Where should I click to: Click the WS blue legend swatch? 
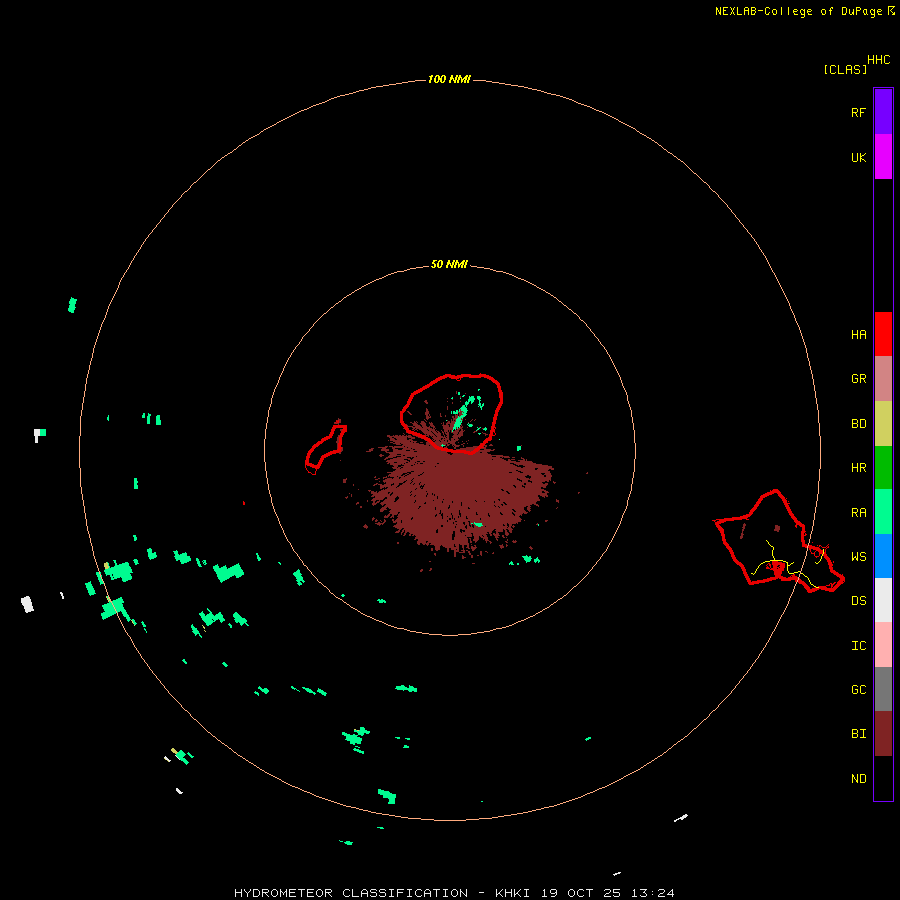tap(883, 556)
